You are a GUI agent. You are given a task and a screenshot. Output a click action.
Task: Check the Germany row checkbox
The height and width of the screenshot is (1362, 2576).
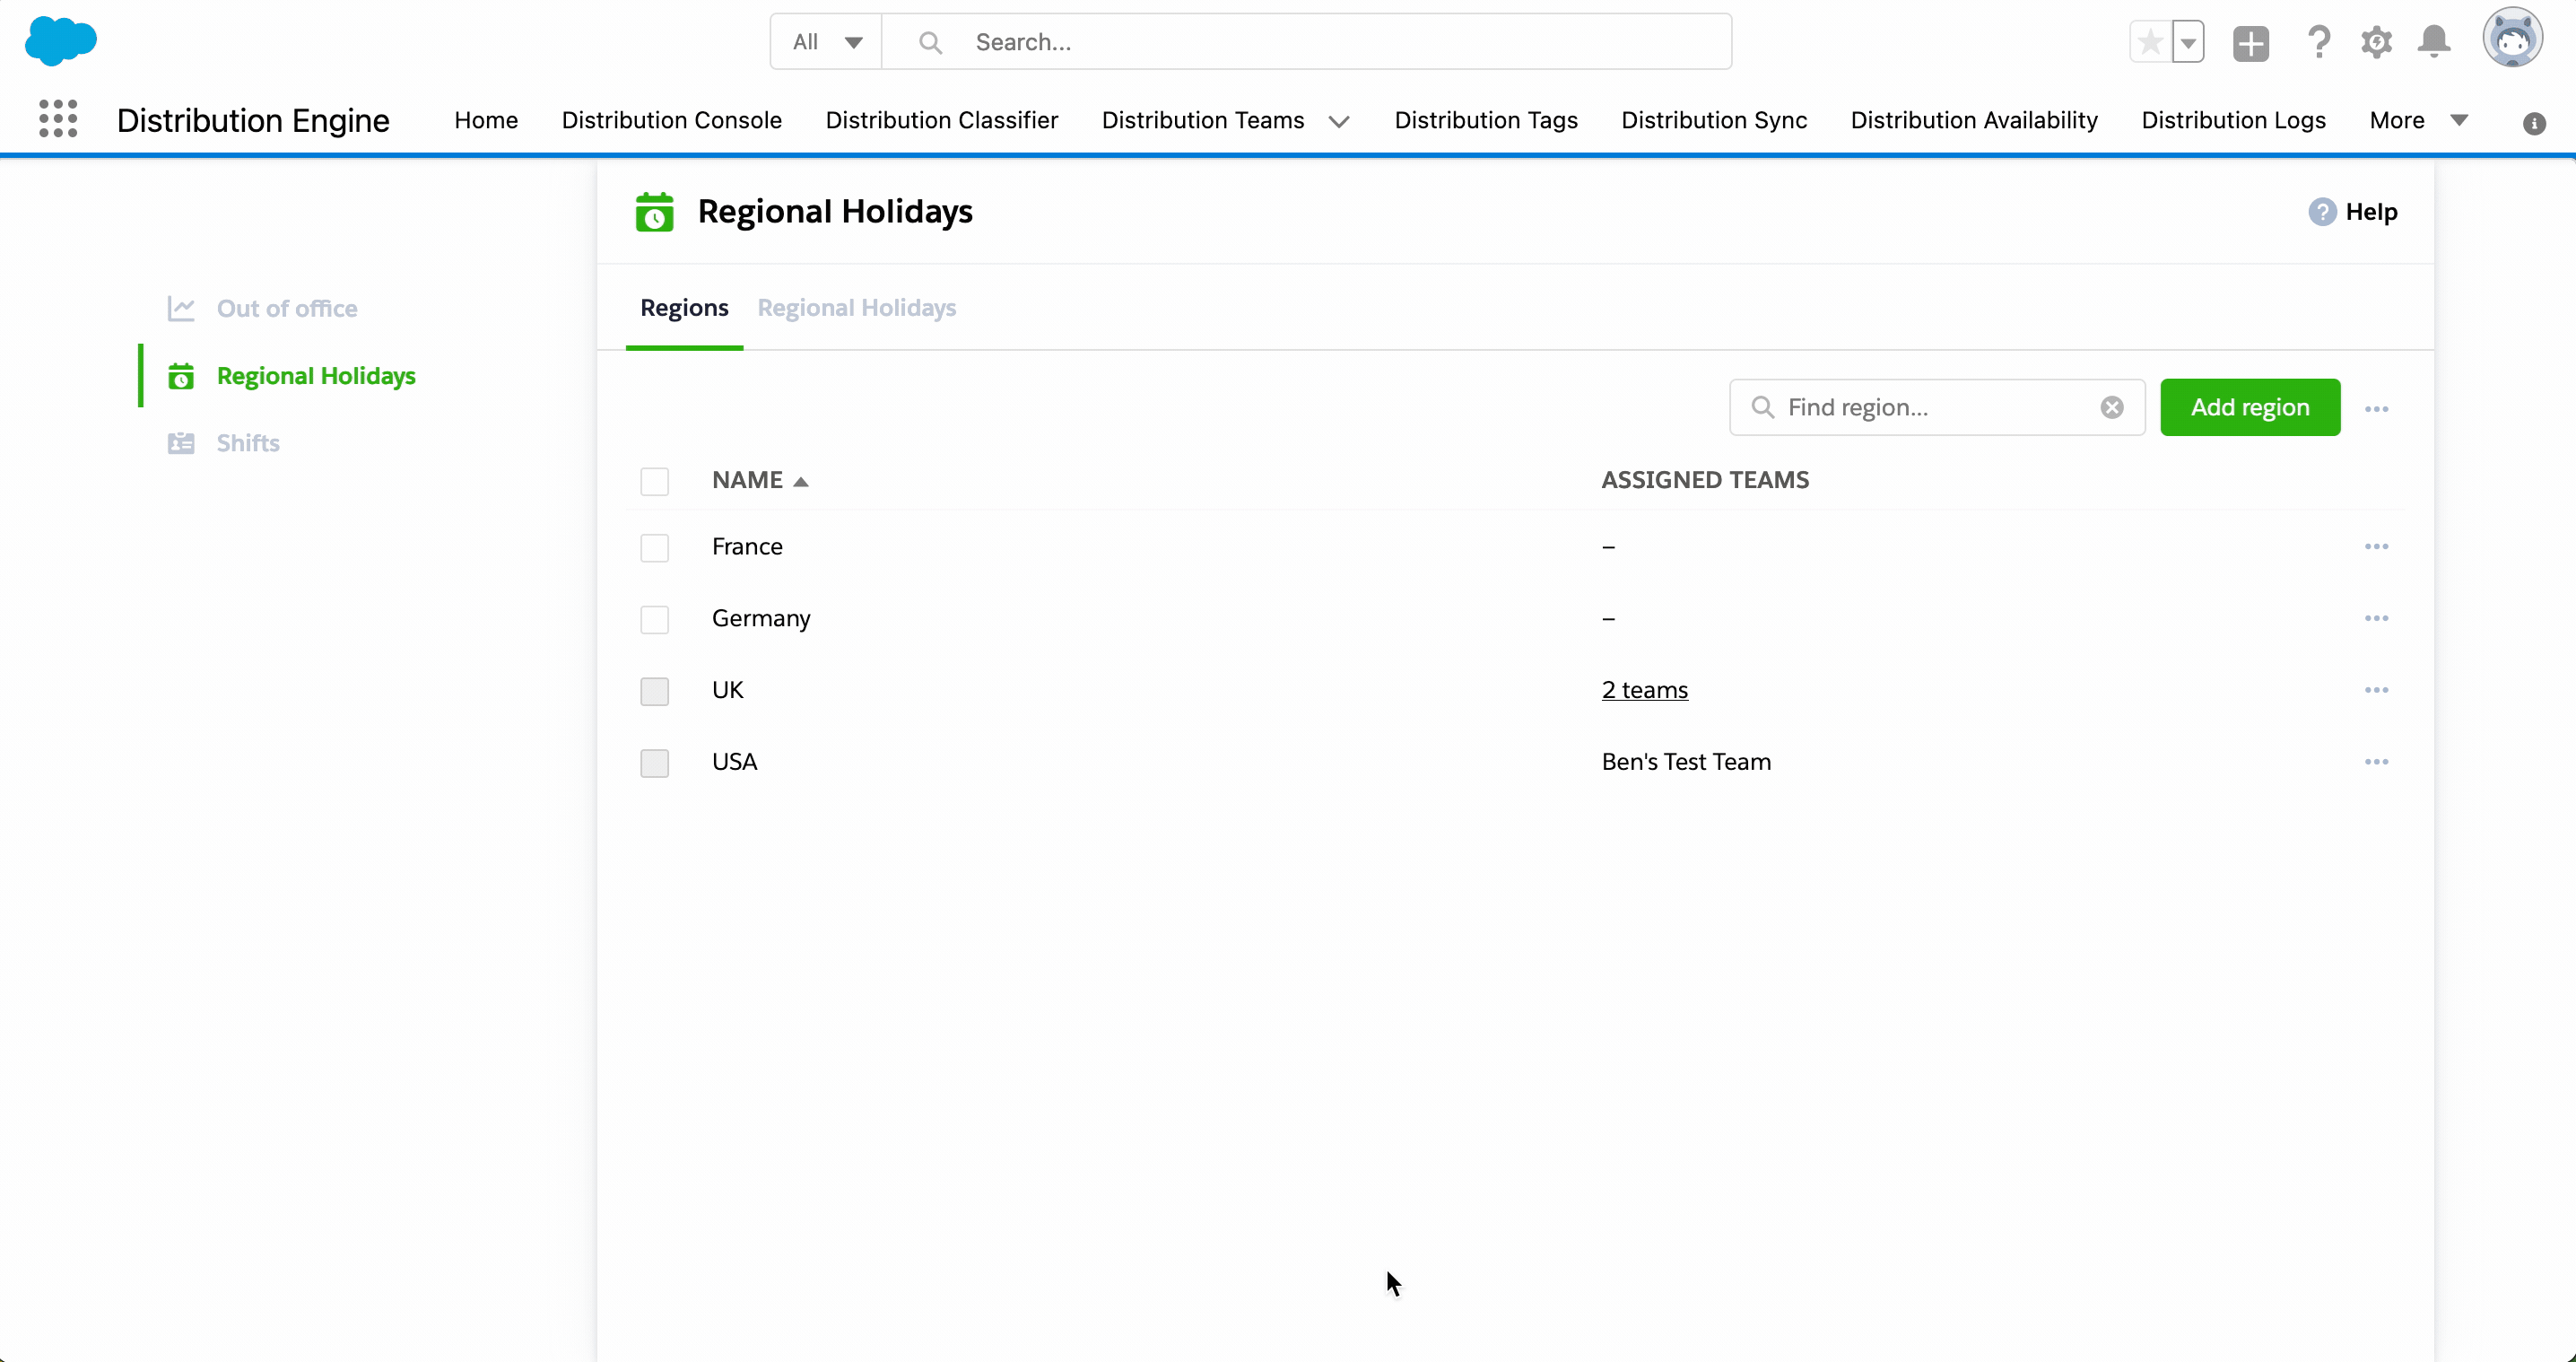(x=655, y=619)
